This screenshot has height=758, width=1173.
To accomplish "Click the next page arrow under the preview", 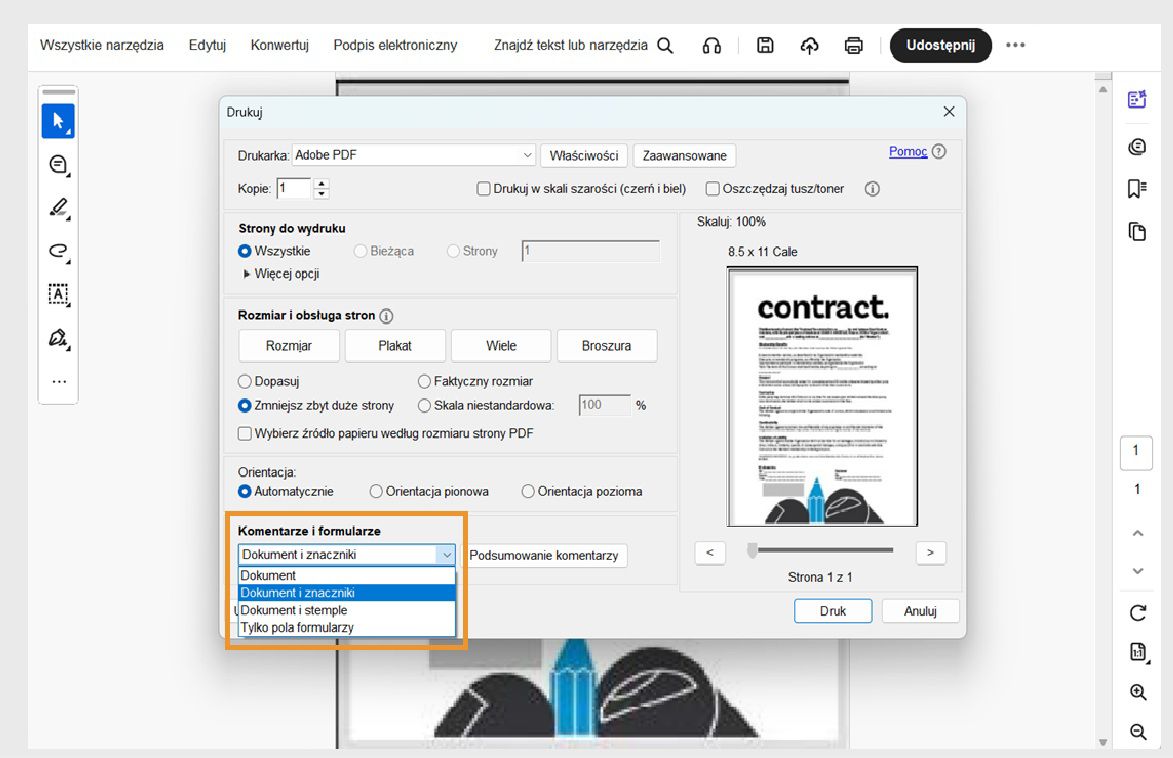I will click(930, 553).
